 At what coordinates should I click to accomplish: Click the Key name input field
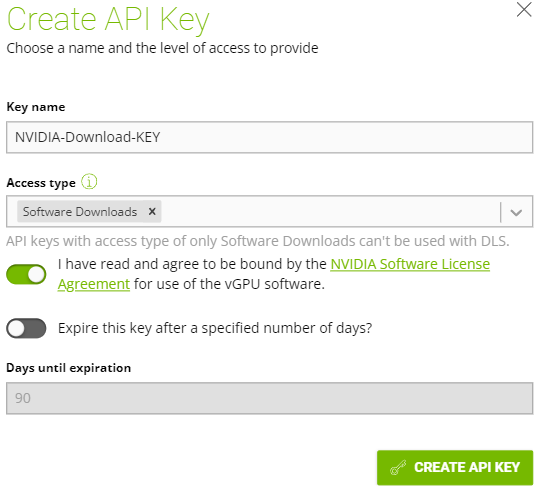point(269,137)
